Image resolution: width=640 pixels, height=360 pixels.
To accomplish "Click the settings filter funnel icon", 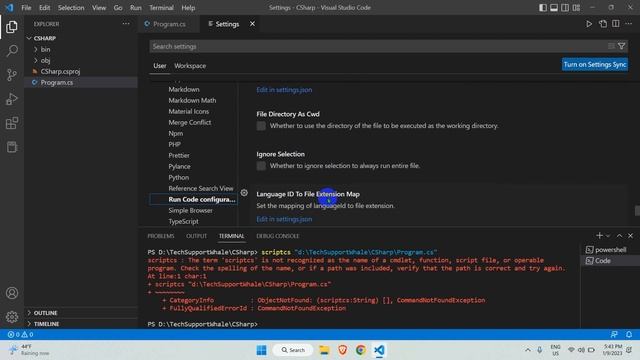I will tap(621, 46).
